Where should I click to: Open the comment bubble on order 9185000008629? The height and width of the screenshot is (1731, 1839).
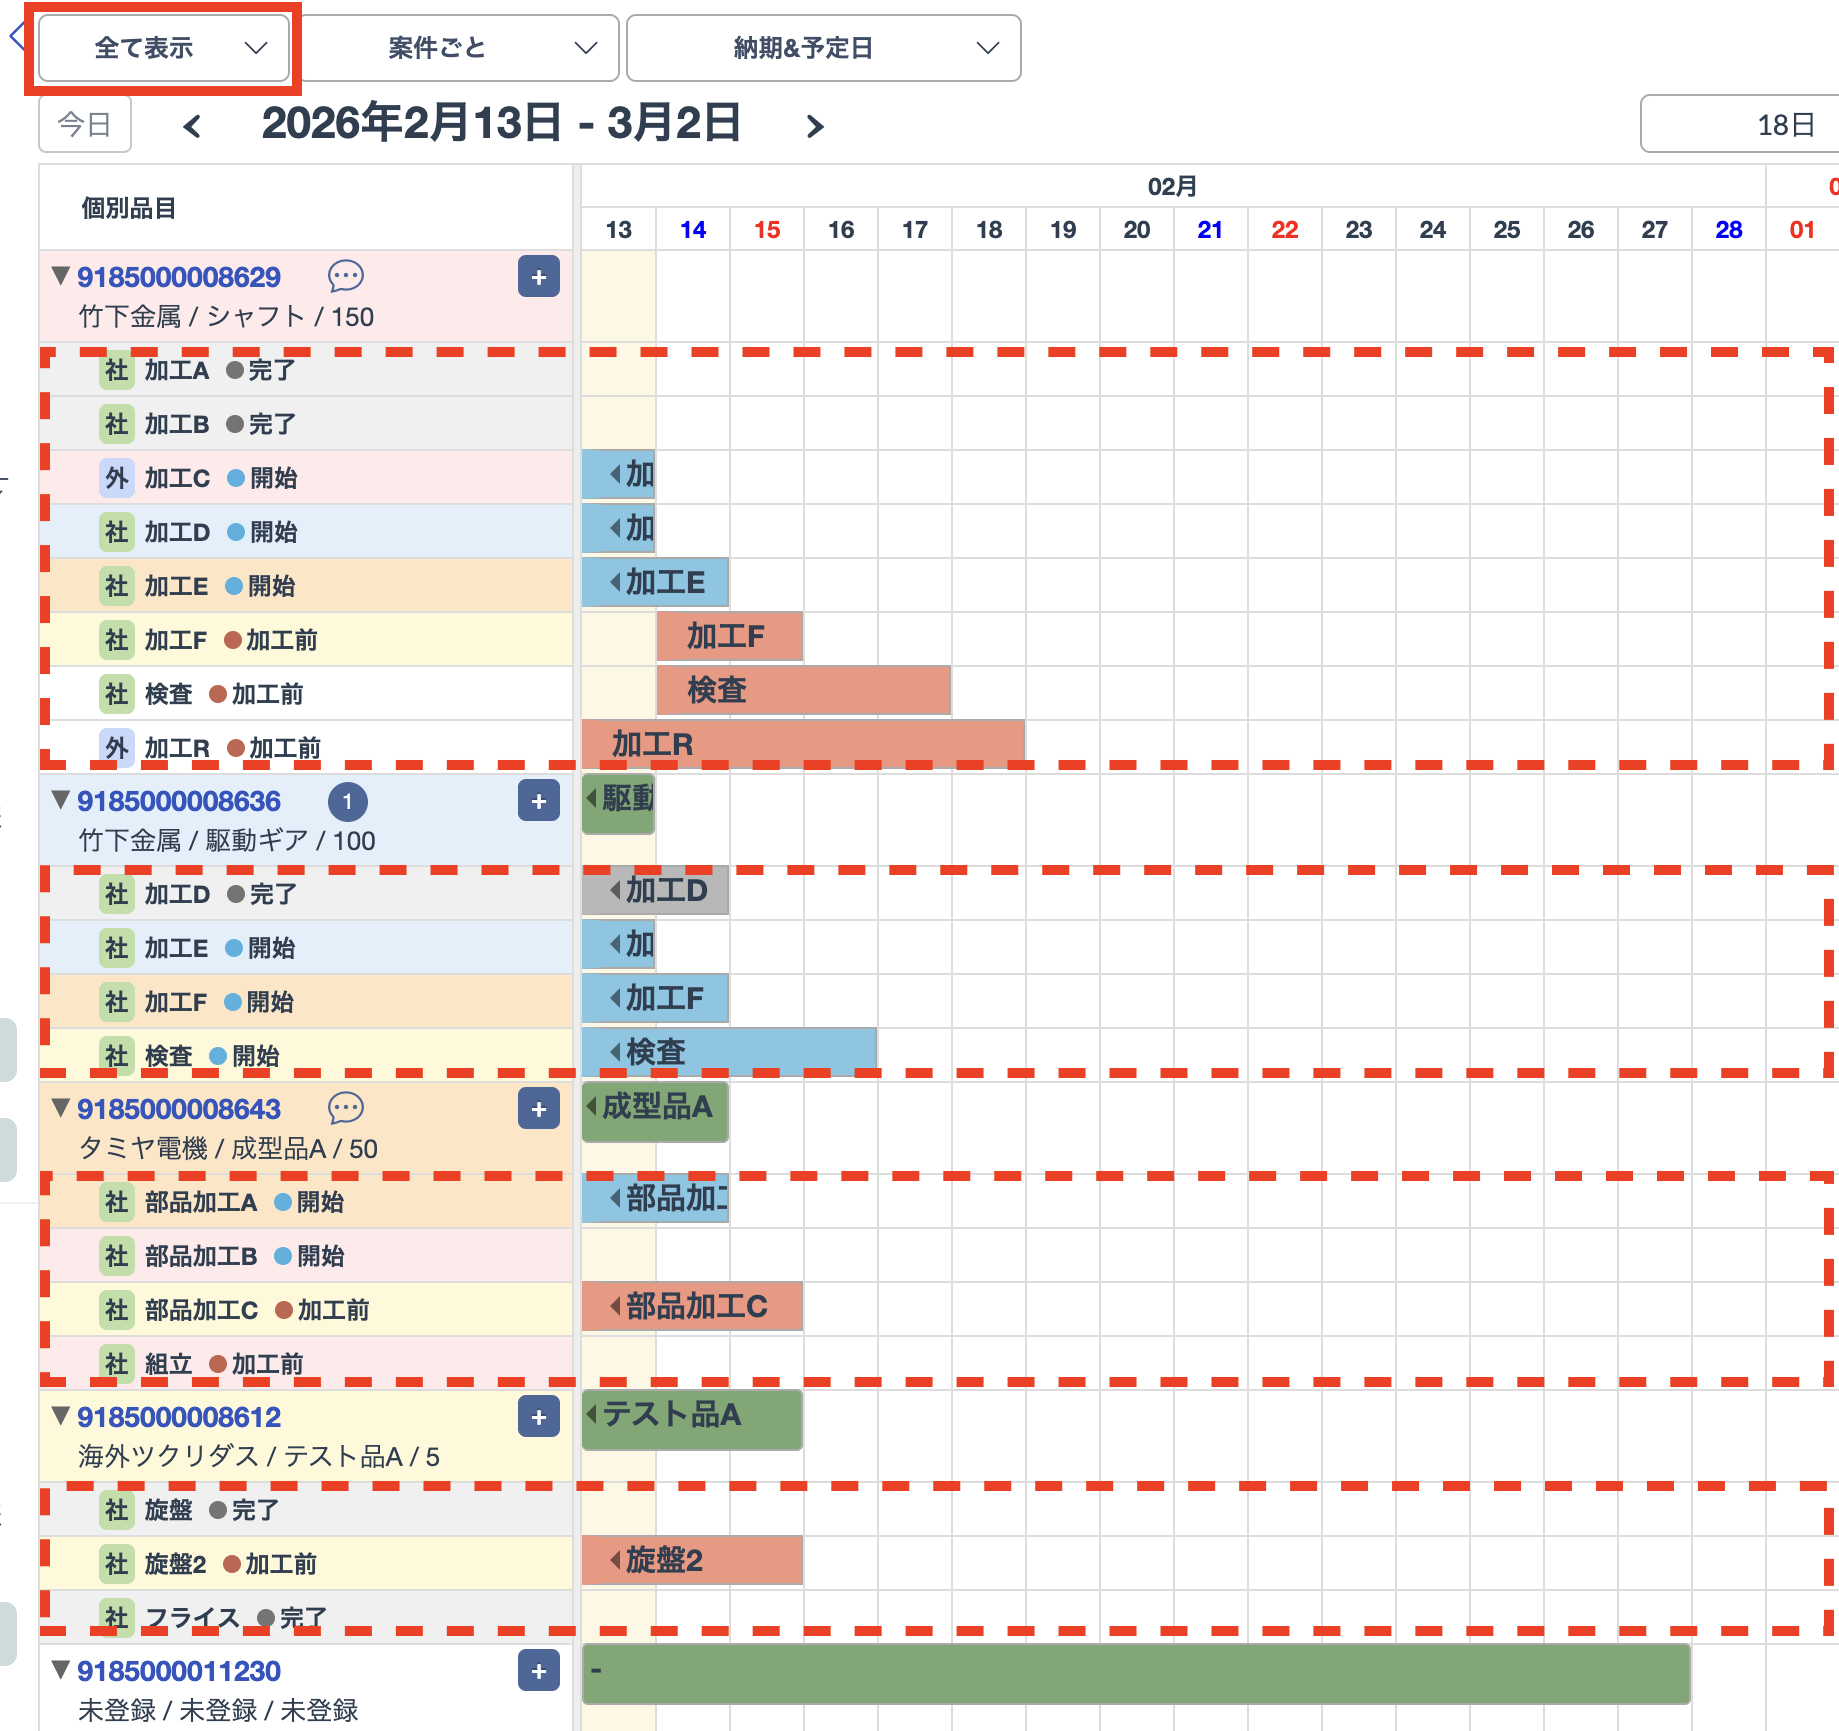pyautogui.click(x=346, y=276)
